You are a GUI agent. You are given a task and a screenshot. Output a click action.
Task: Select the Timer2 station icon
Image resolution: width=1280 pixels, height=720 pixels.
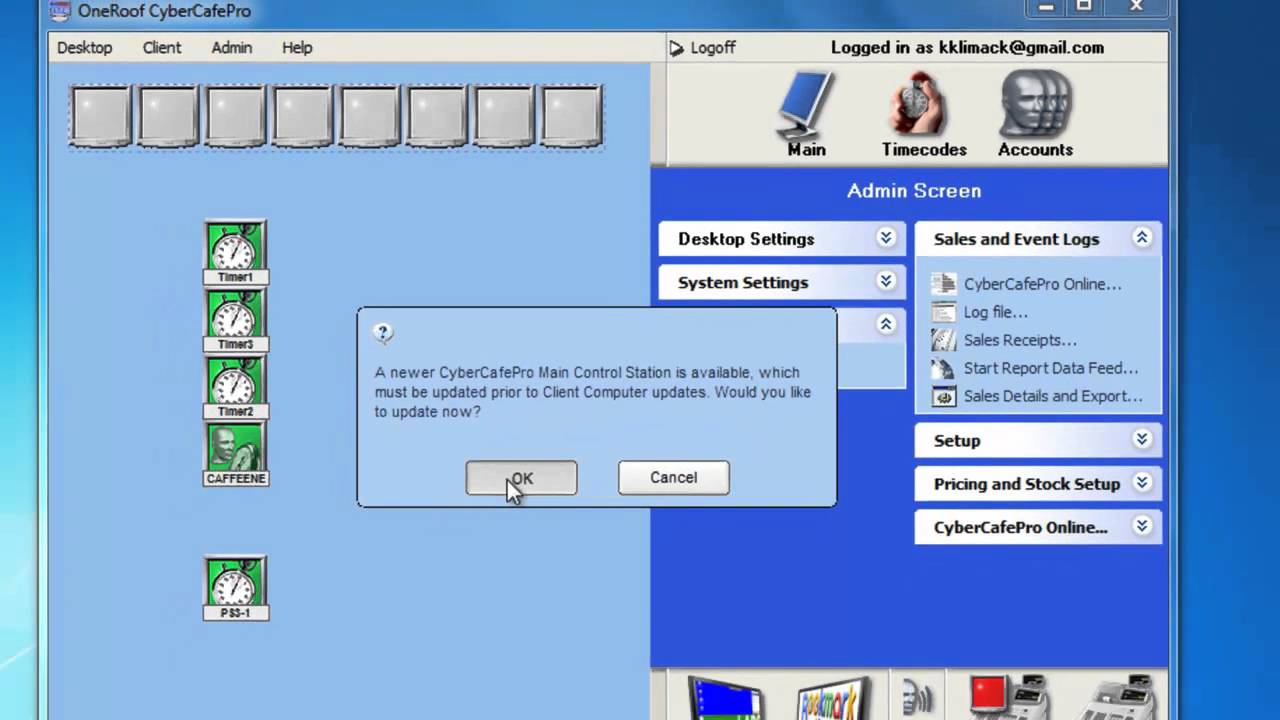[236, 387]
